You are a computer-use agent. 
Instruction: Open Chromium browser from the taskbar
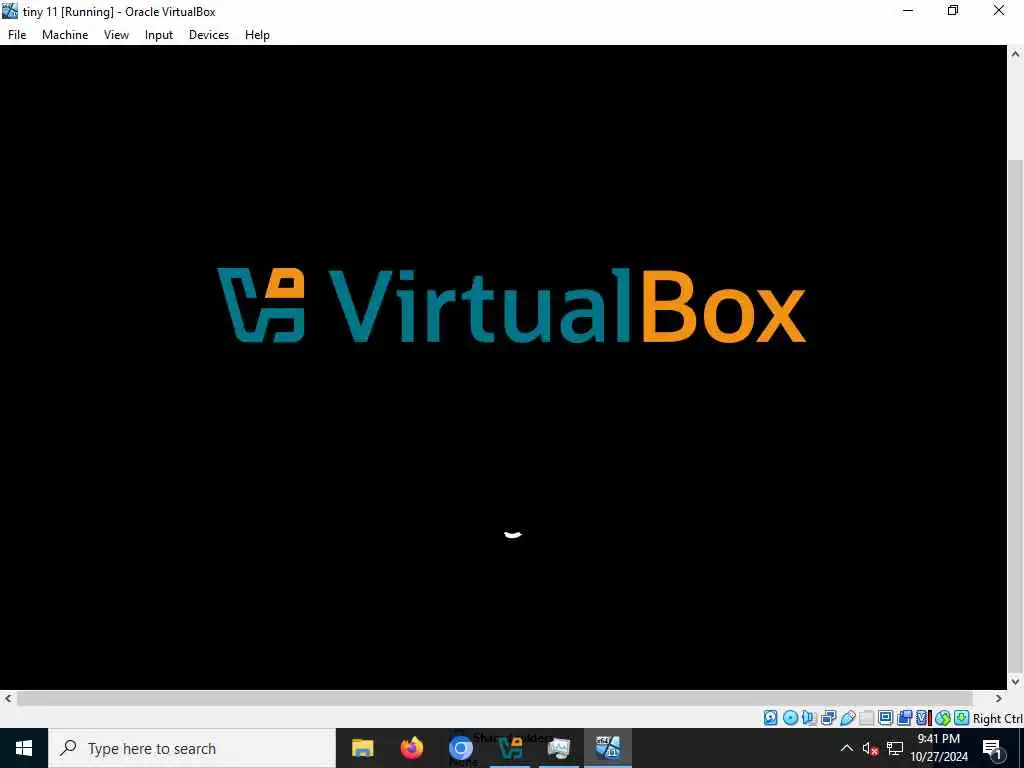point(460,748)
